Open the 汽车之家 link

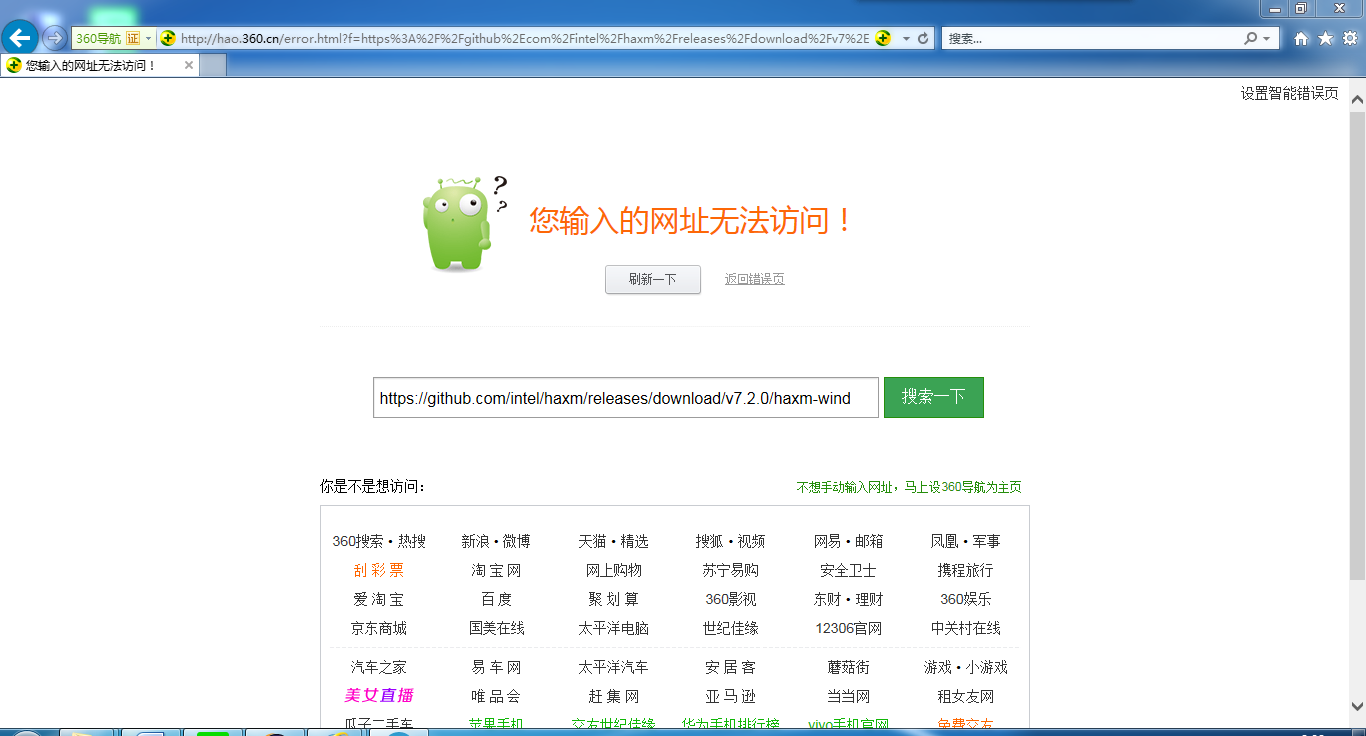(379, 667)
